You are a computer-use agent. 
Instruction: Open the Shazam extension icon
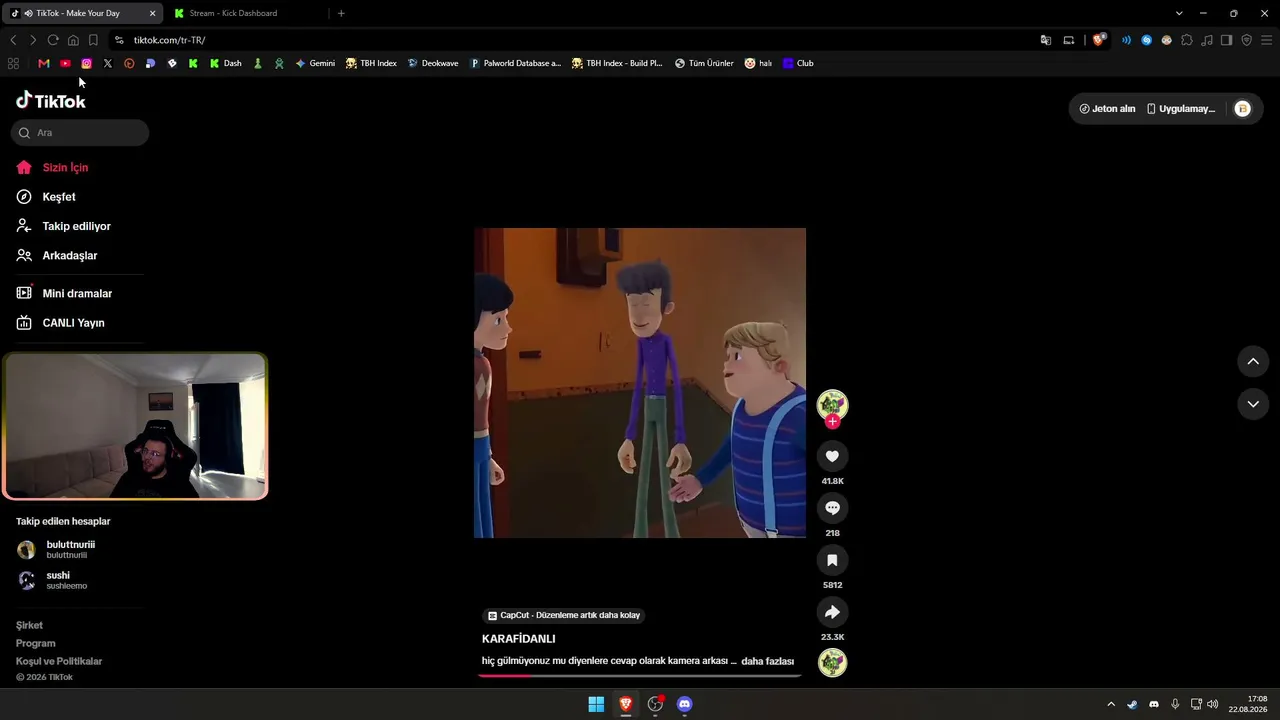tap(1147, 40)
